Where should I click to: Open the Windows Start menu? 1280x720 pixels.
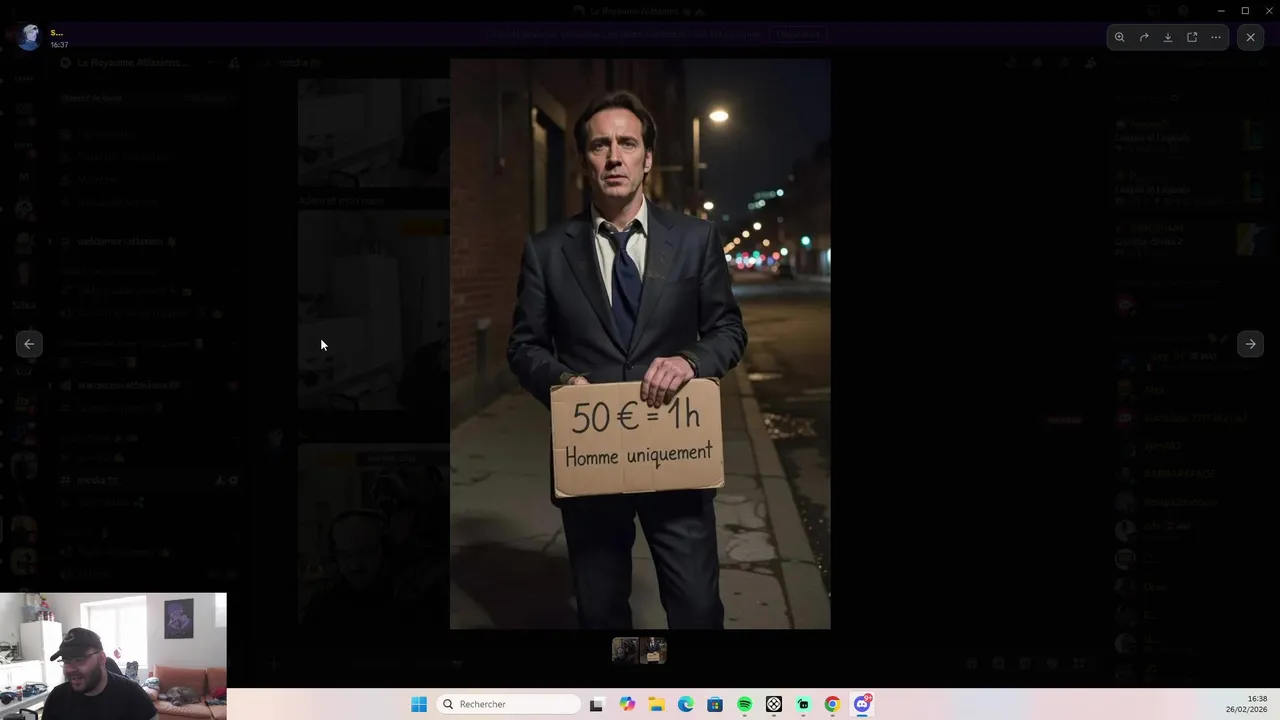click(419, 704)
